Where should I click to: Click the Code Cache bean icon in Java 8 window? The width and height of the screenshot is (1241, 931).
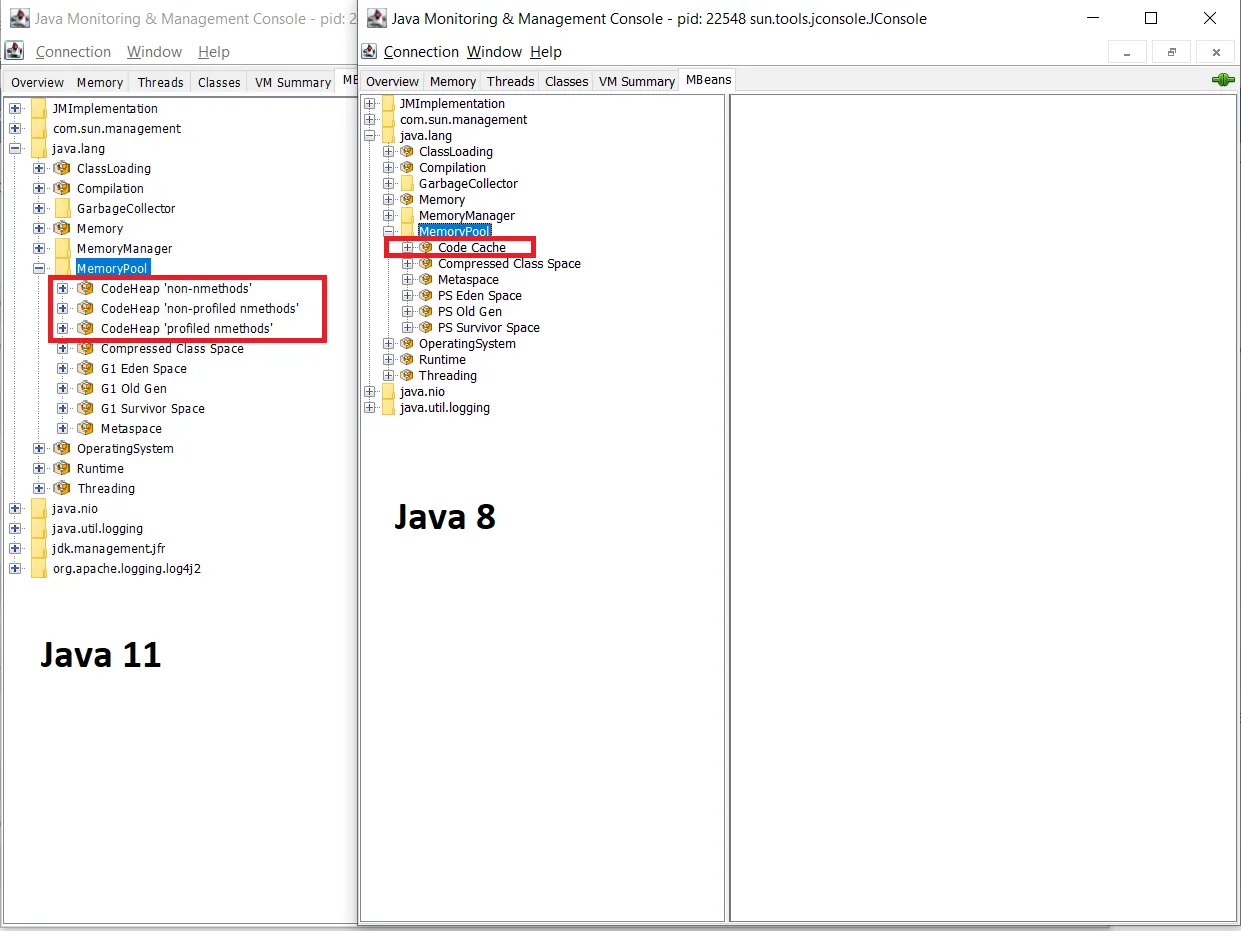point(426,247)
